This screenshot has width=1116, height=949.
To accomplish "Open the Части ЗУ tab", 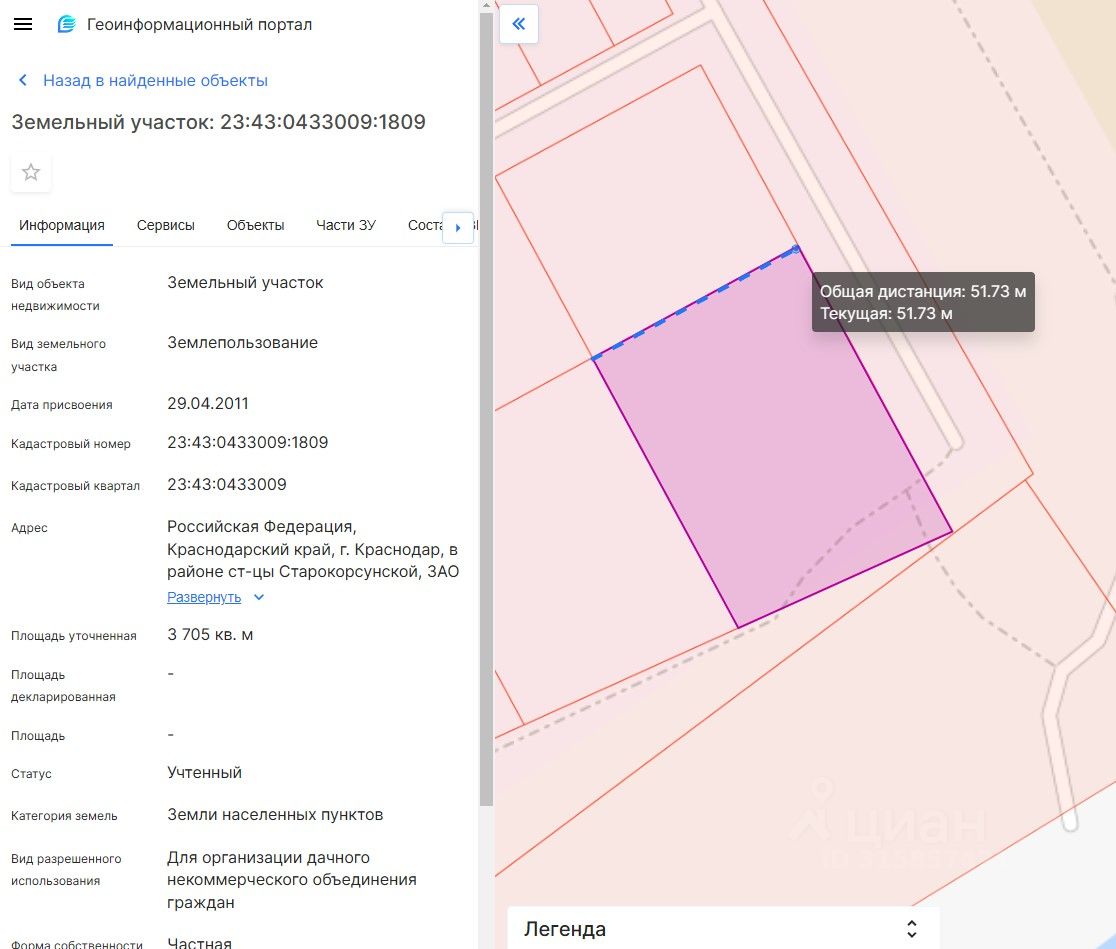I will pos(346,225).
